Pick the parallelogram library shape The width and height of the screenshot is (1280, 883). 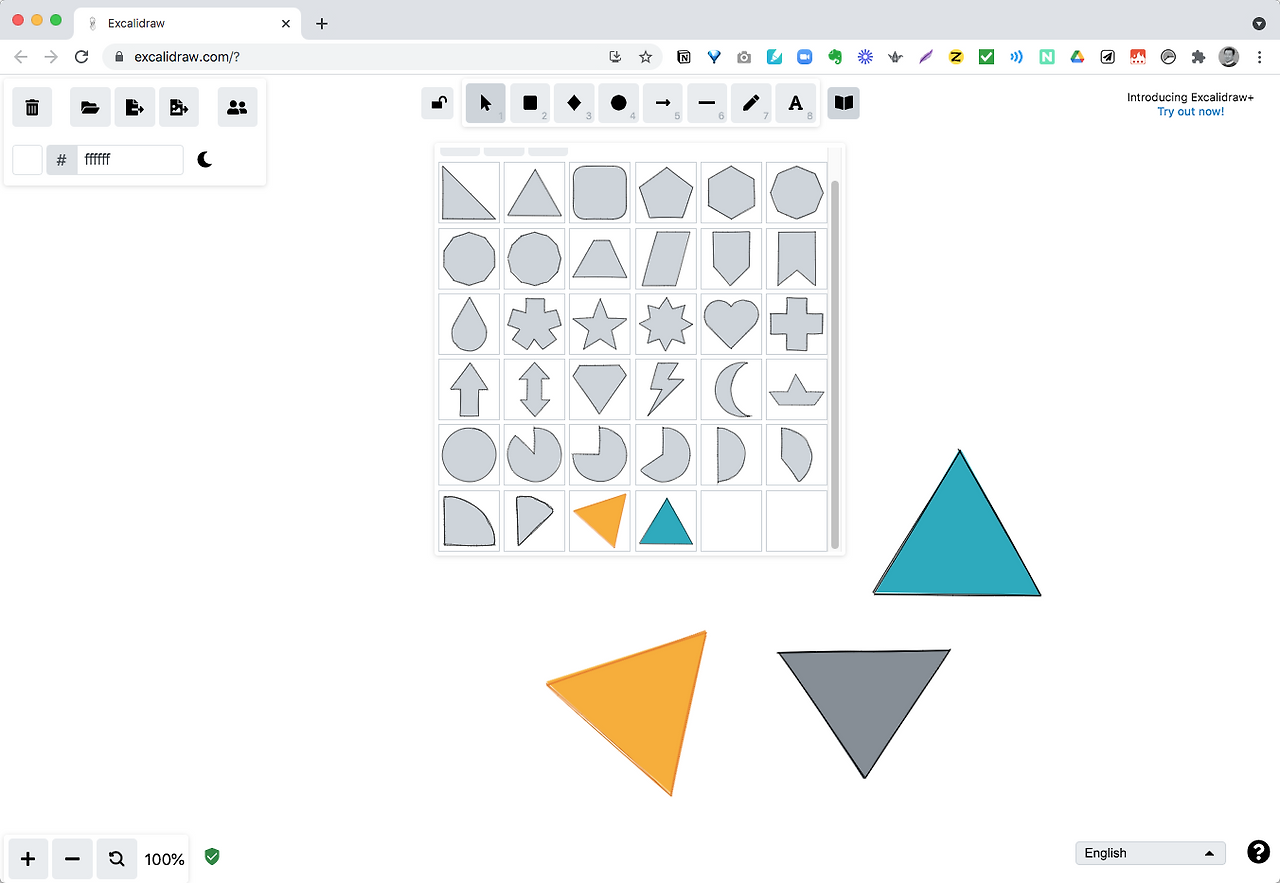666,258
